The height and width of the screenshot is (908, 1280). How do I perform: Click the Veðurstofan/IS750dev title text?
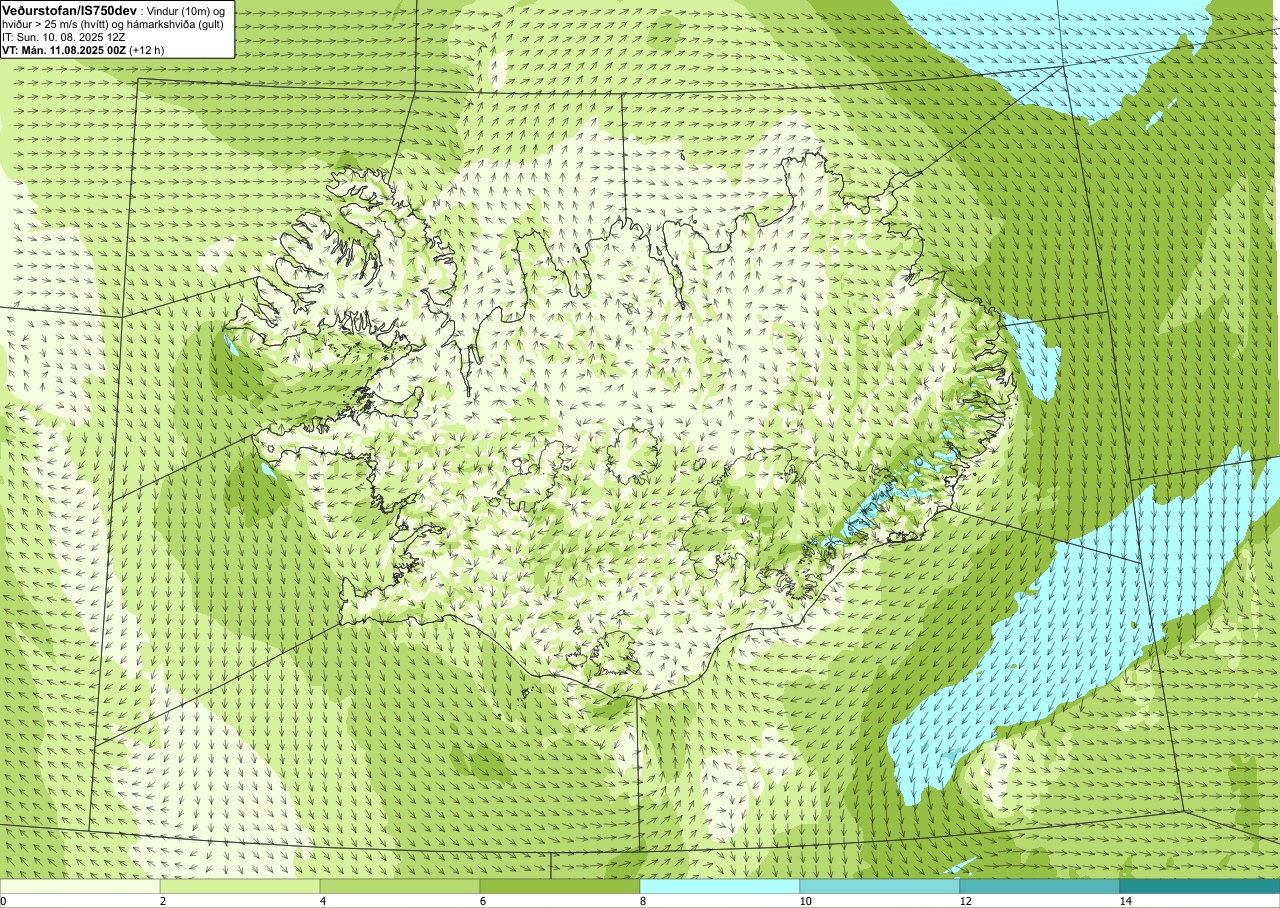[69, 9]
